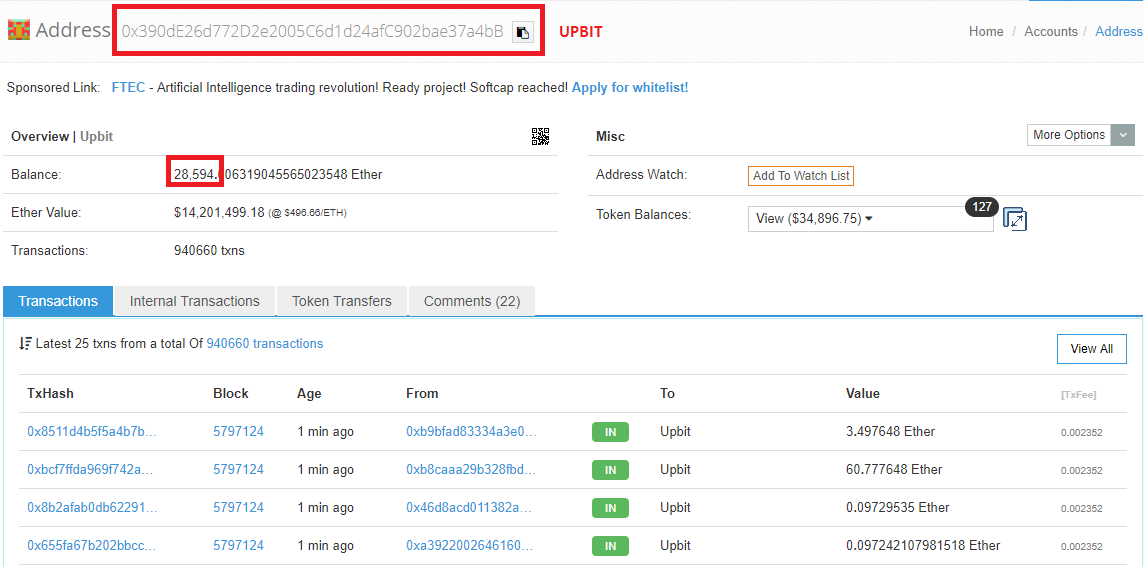Go to Home in the breadcrumb
This screenshot has width=1144, height=567.
click(986, 31)
